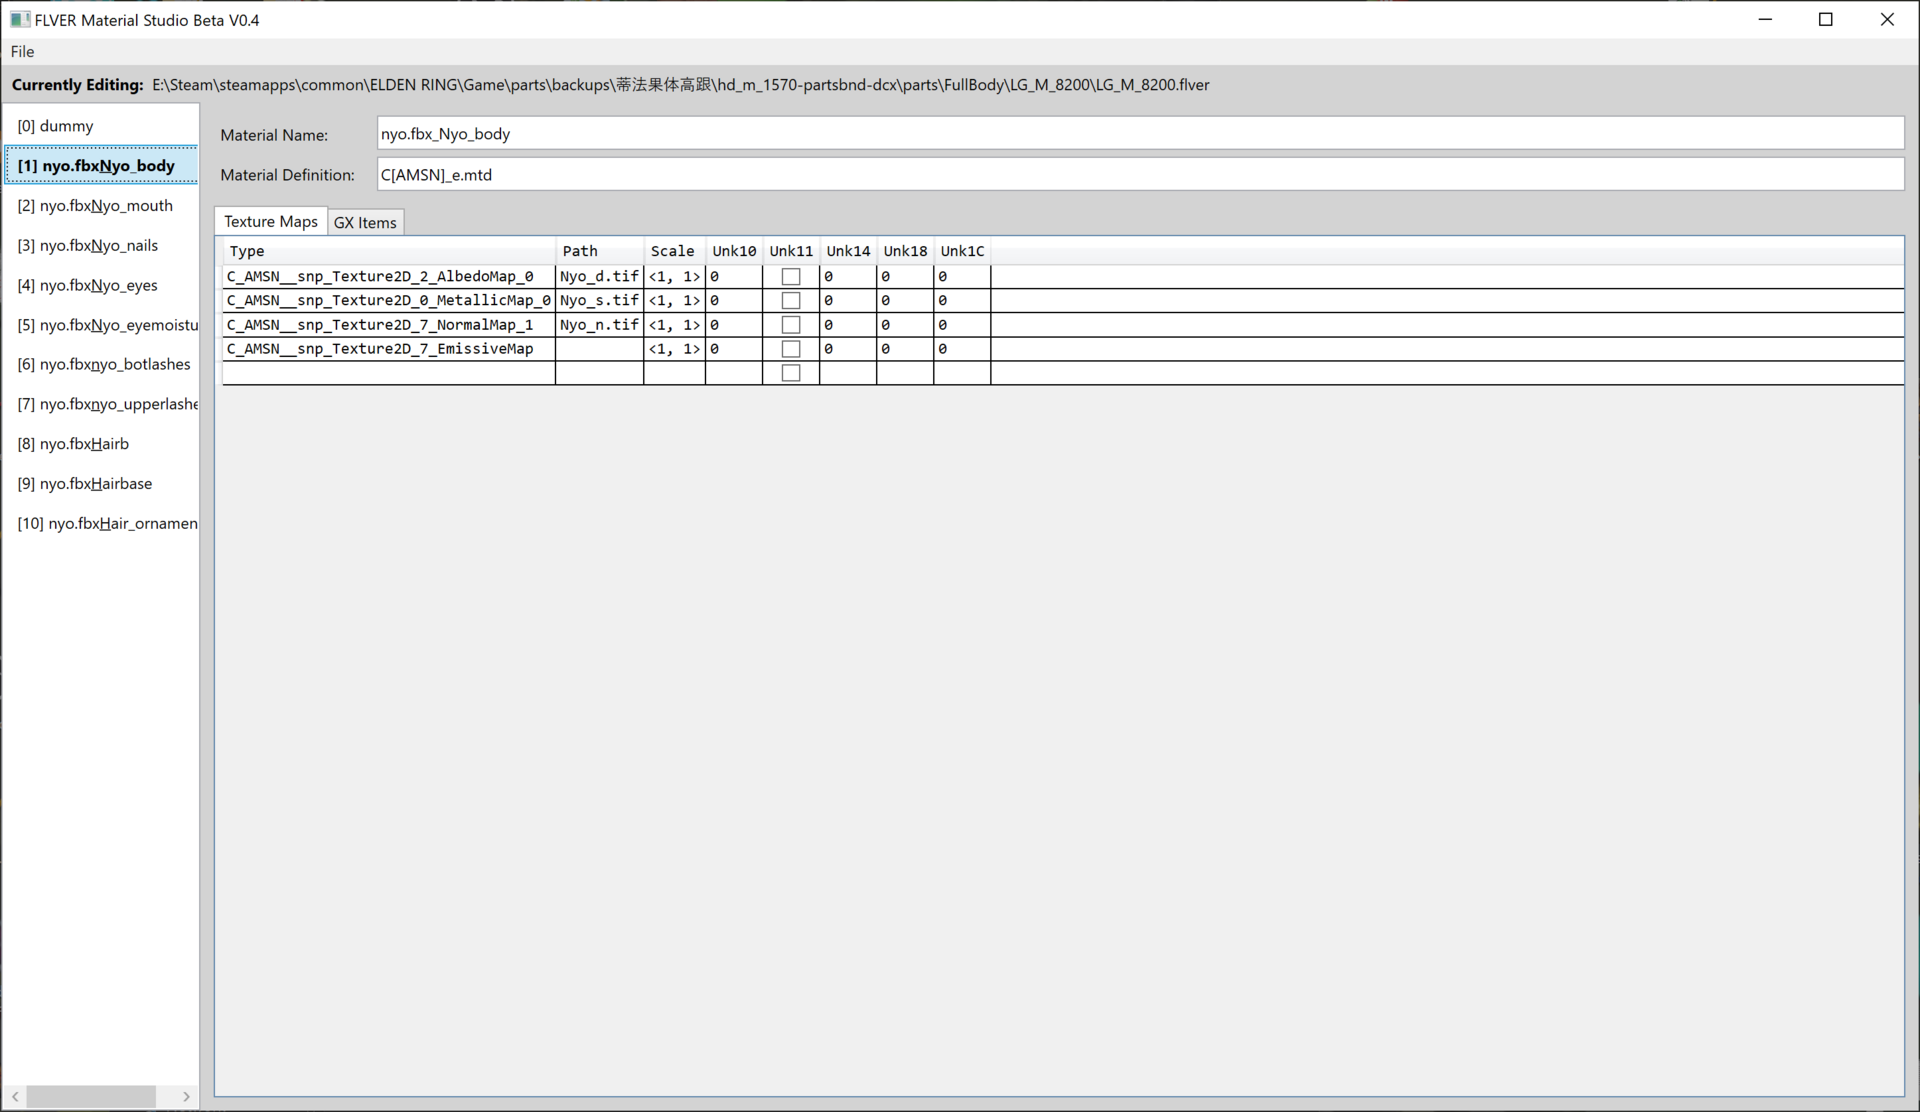Screen dimensions: 1920x1112
Task: Toggle Unk11 checkbox for AlbedoMap_0 row
Action: (791, 276)
